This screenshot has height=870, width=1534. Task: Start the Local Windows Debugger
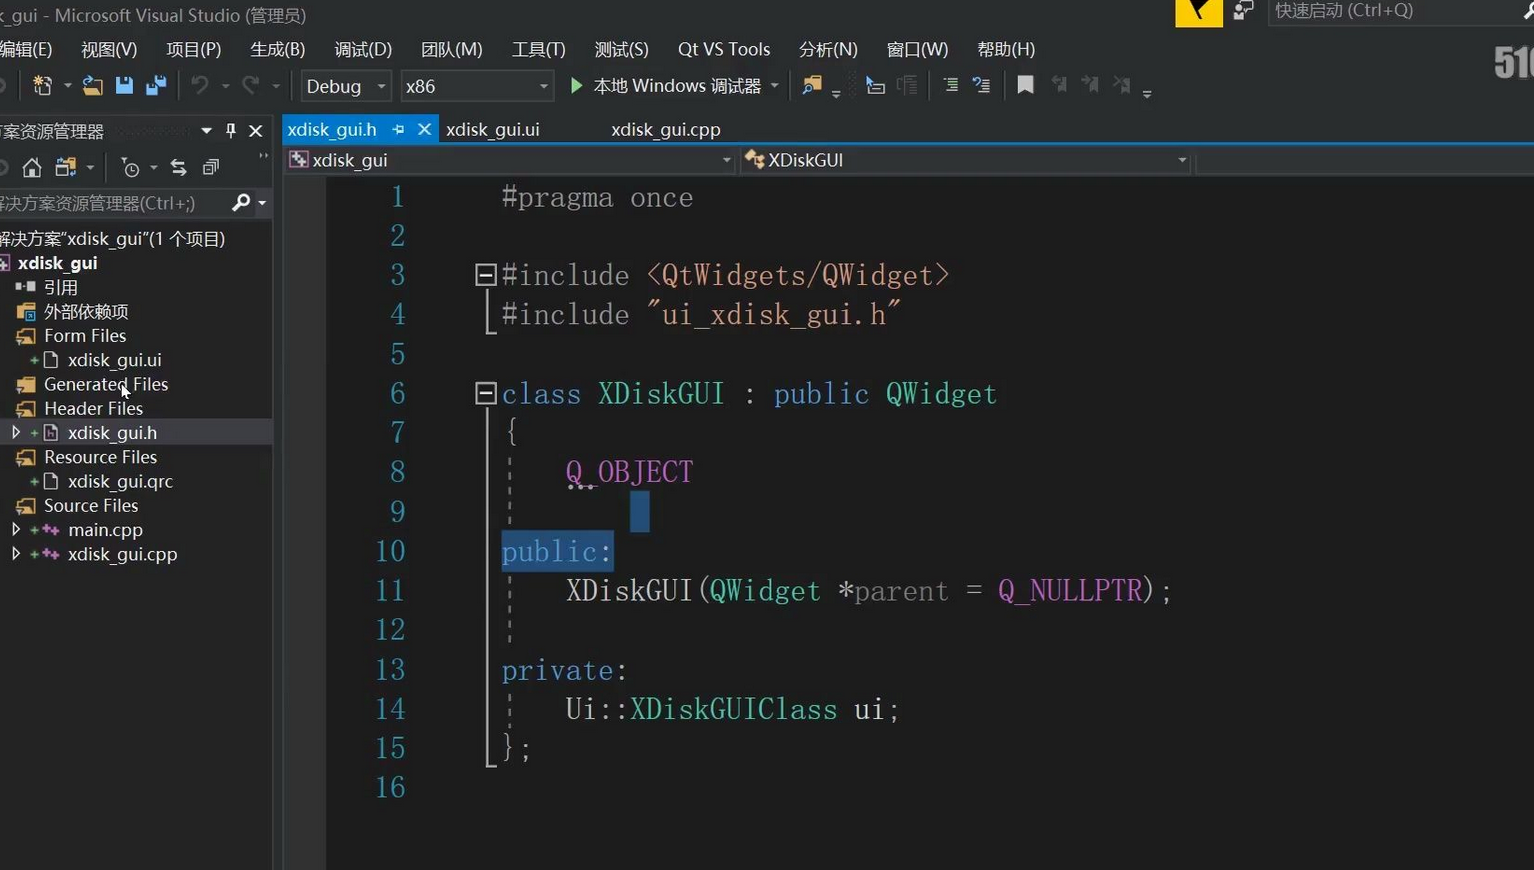(x=665, y=86)
